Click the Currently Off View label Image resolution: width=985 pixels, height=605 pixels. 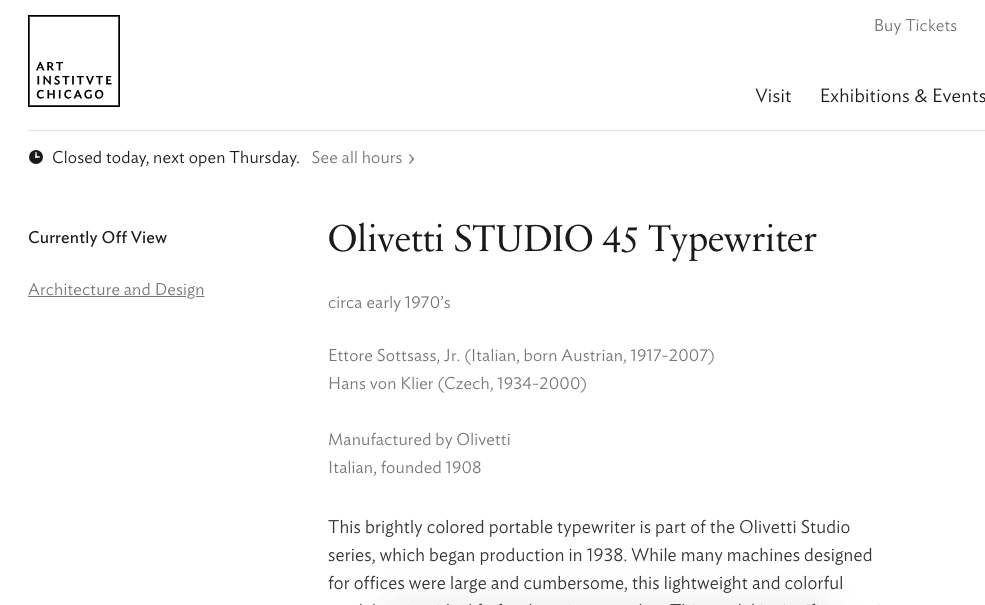pyautogui.click(x=97, y=238)
